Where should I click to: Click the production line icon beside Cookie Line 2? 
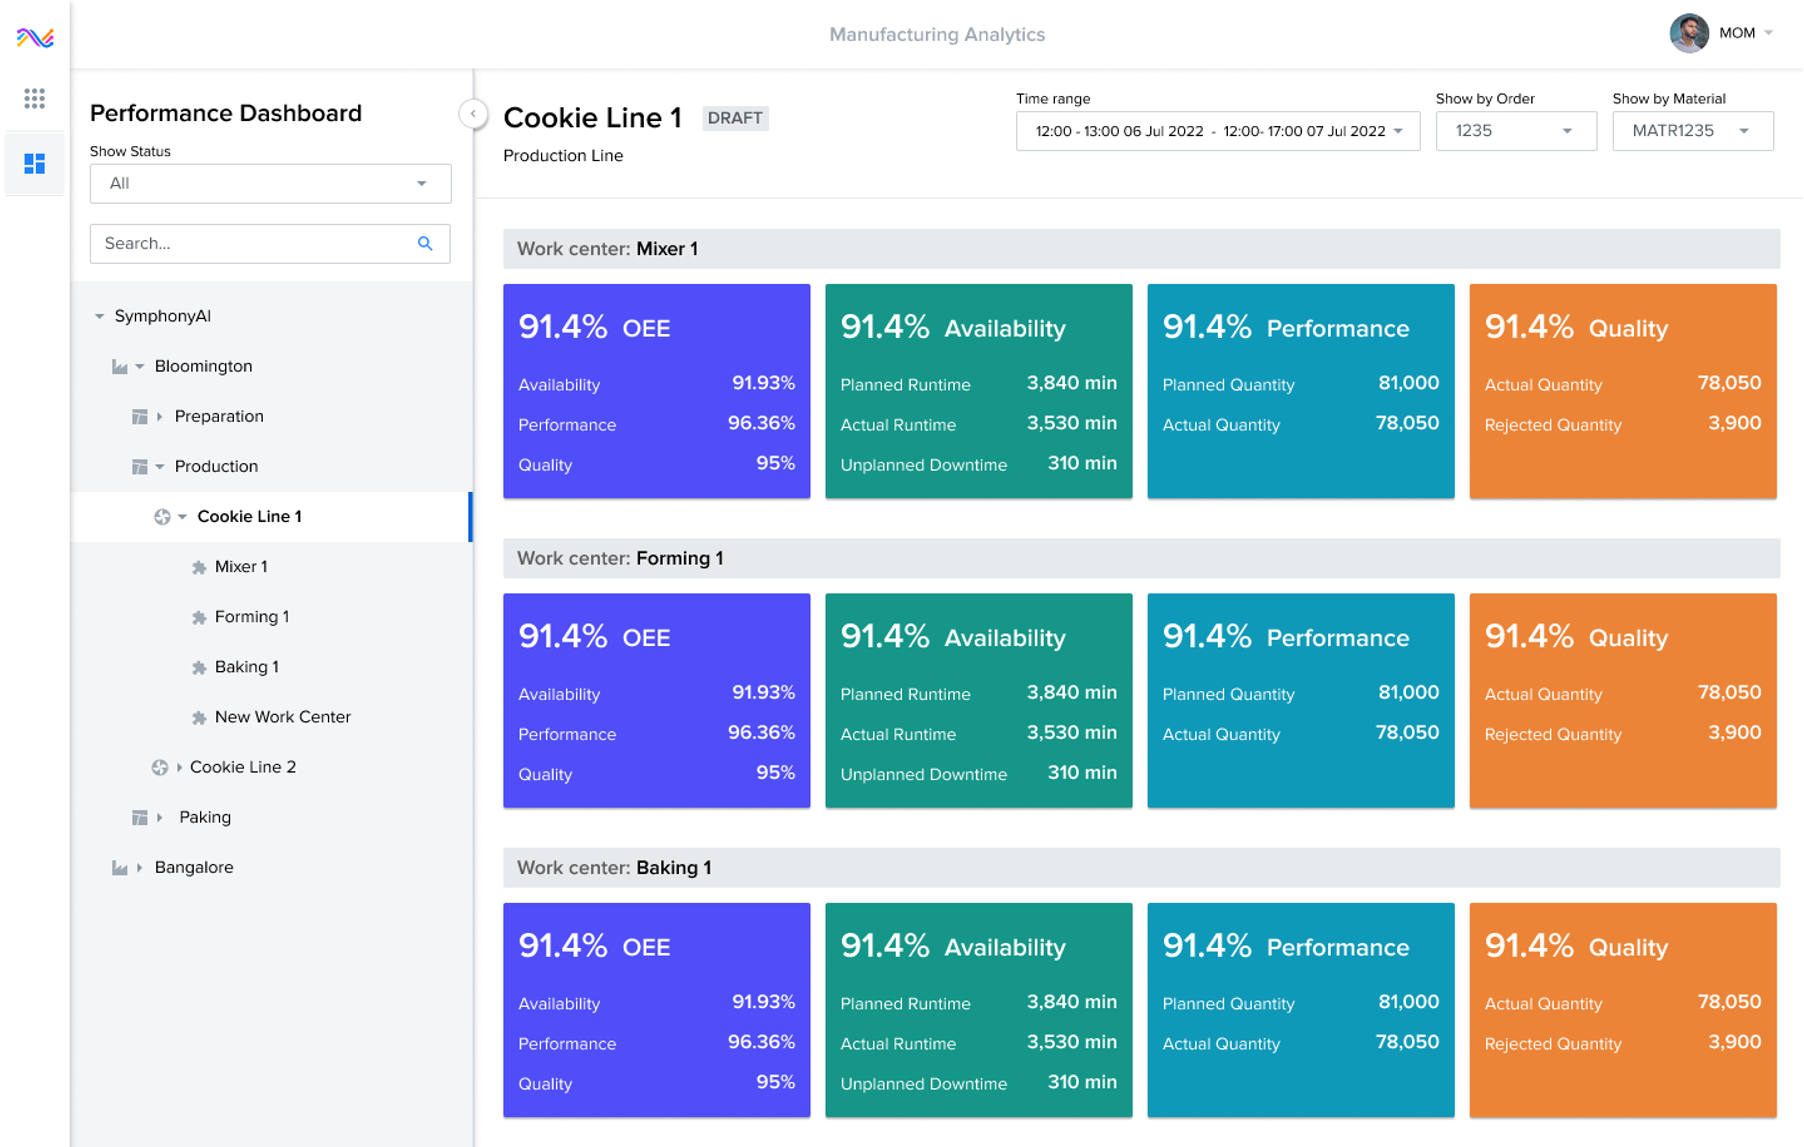coord(160,767)
